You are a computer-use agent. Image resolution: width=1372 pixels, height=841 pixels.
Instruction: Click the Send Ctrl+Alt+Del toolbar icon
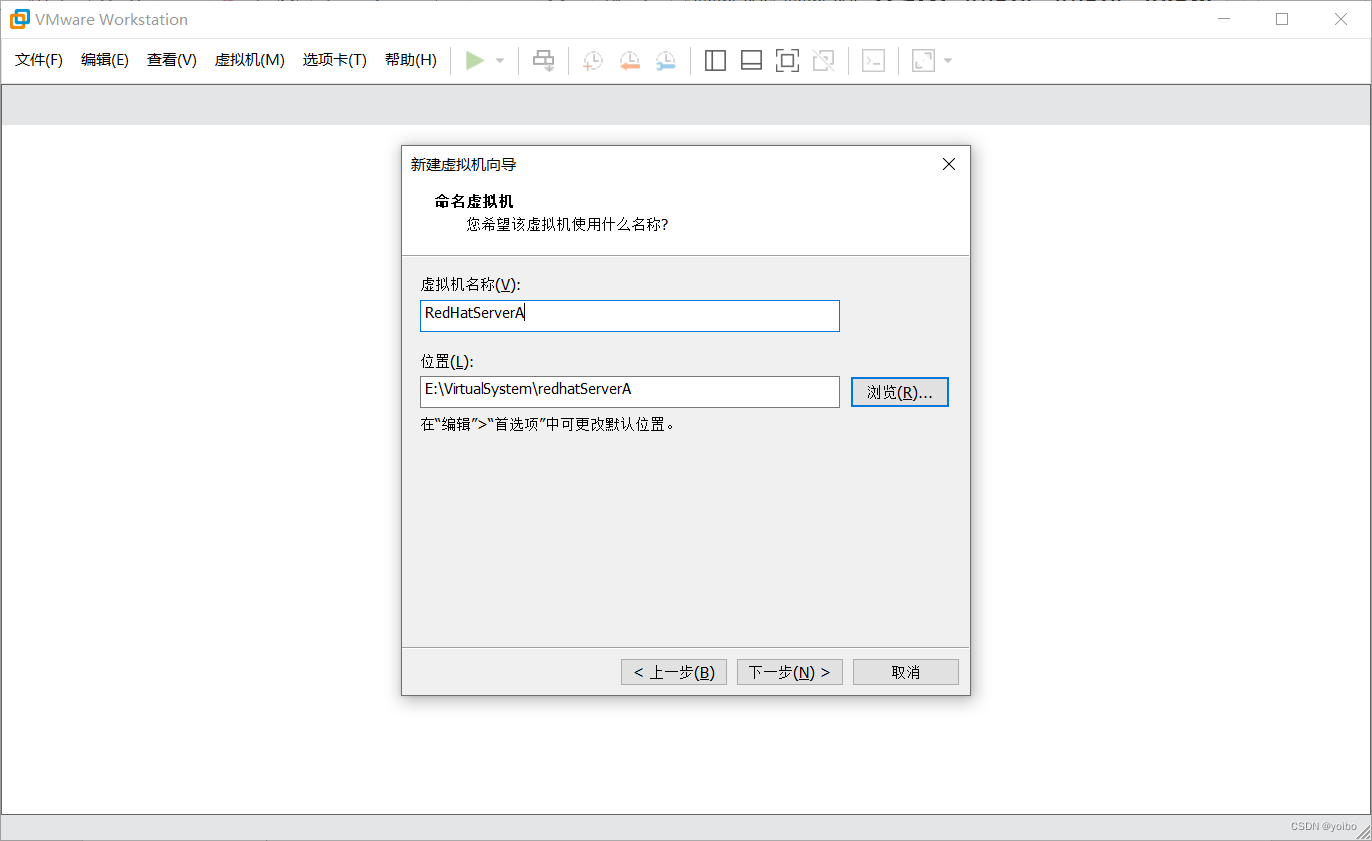coord(543,61)
